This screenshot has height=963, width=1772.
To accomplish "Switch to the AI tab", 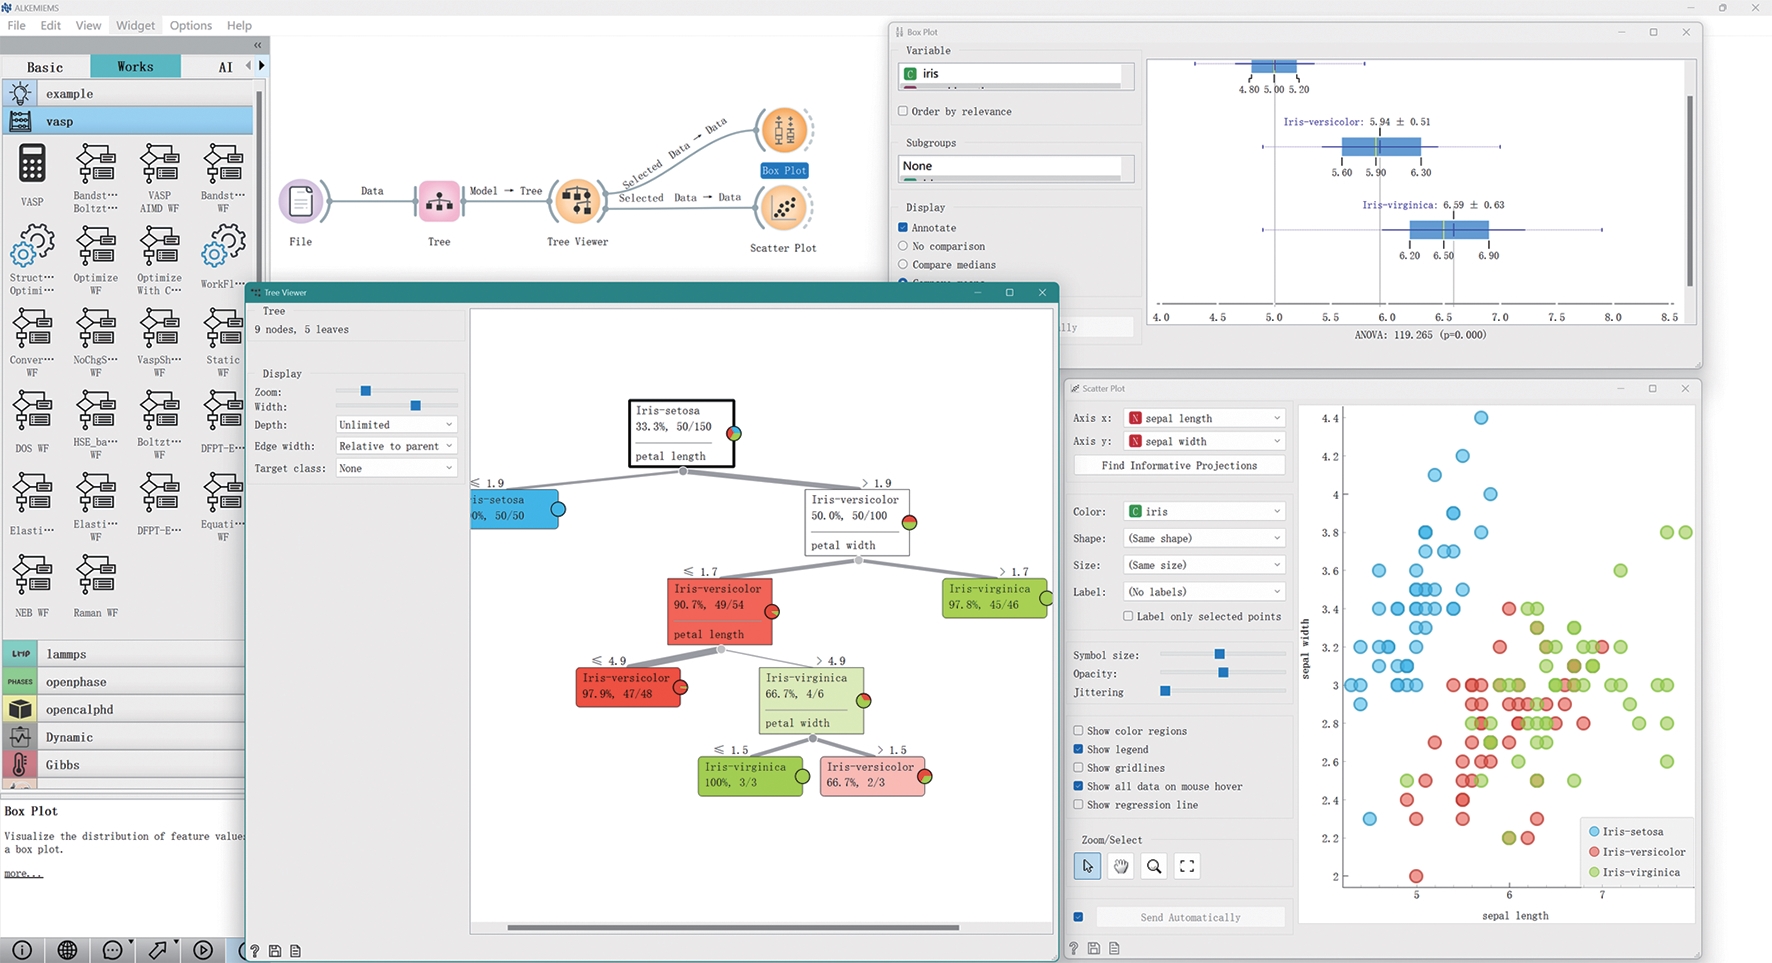I will 225,67.
